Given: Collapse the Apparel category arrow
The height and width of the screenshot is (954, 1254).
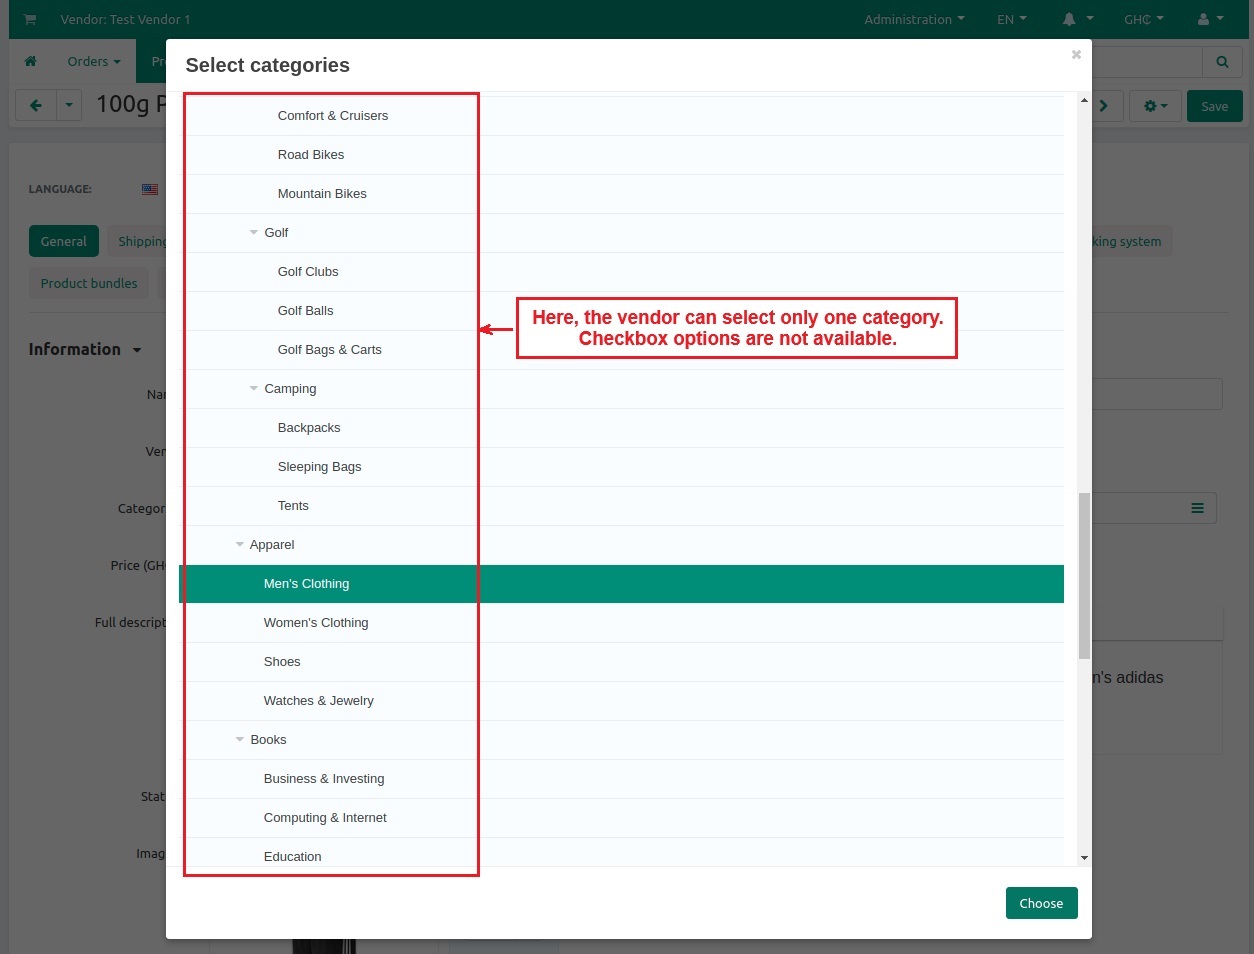Looking at the screenshot, I should (x=240, y=544).
